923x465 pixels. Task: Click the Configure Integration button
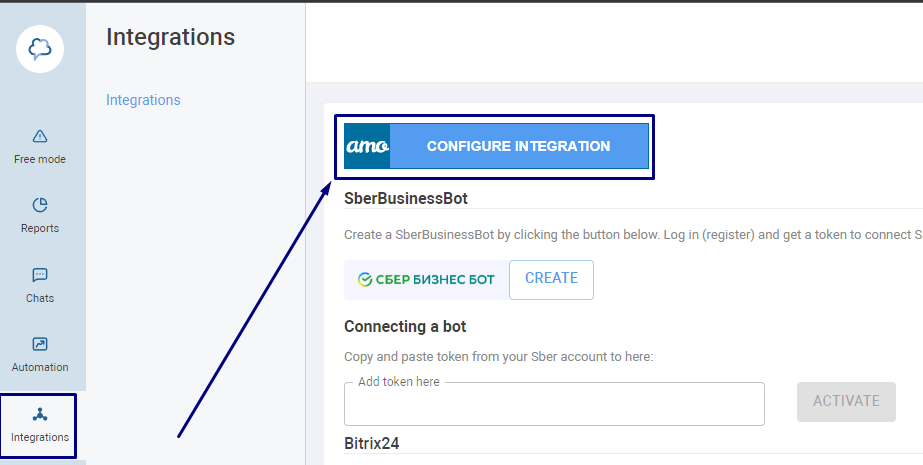pos(519,146)
